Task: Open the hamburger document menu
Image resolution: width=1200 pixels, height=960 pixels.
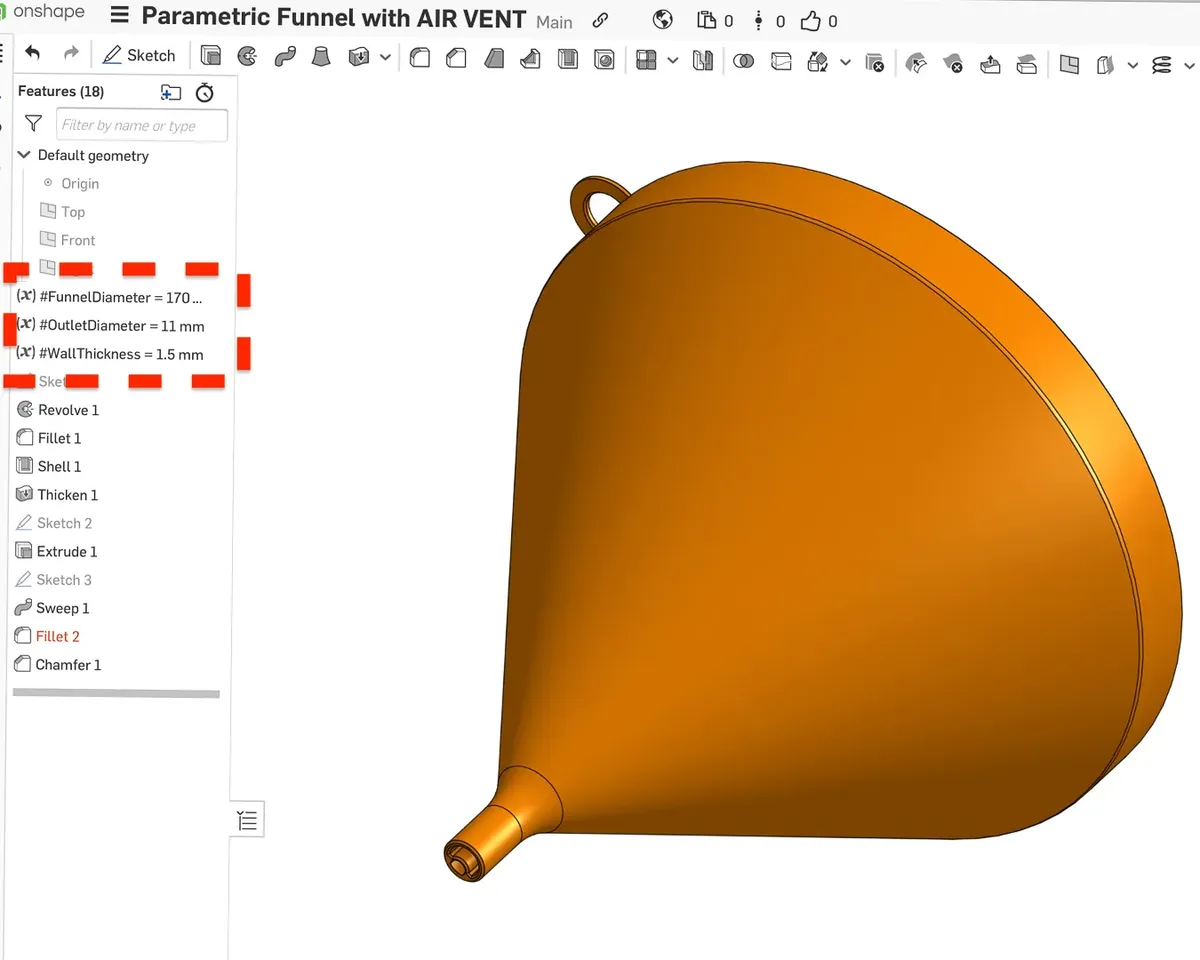Action: point(119,17)
